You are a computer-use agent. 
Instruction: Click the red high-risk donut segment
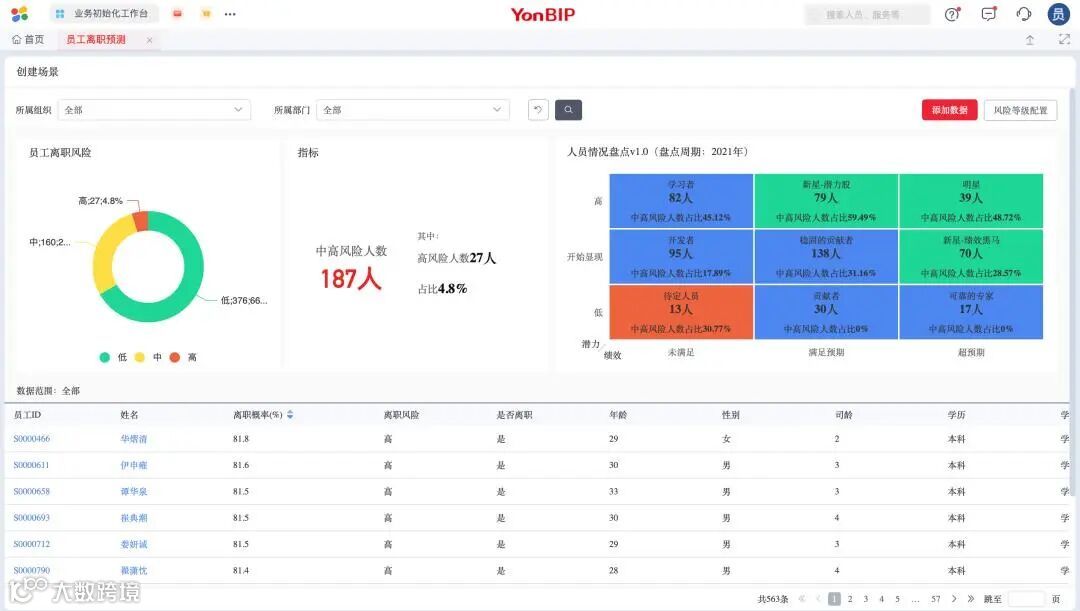[141, 221]
